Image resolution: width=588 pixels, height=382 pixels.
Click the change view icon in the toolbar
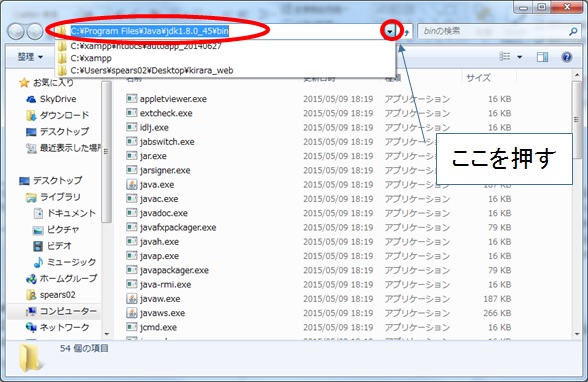pos(505,57)
